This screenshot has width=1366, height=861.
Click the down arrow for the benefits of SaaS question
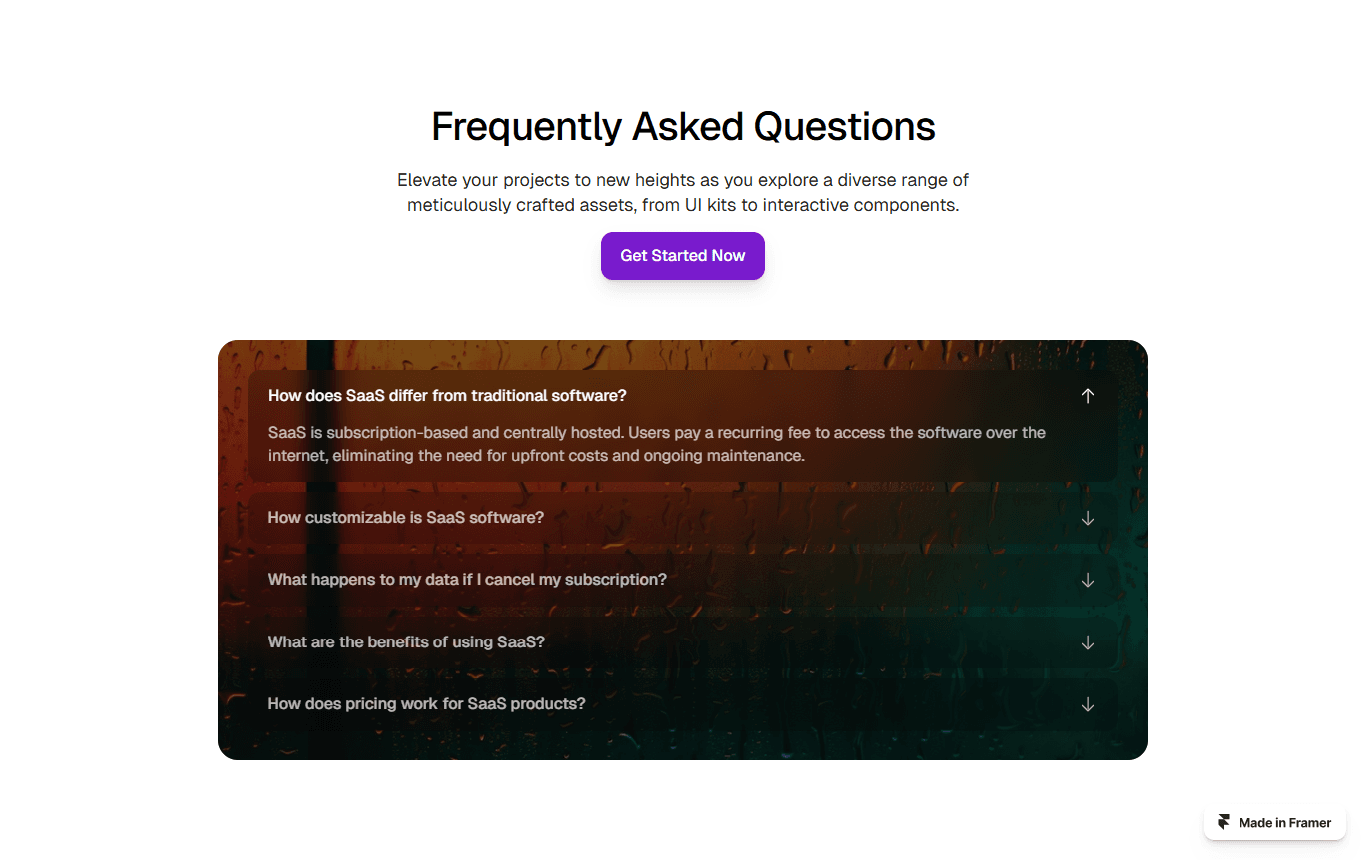1088,642
